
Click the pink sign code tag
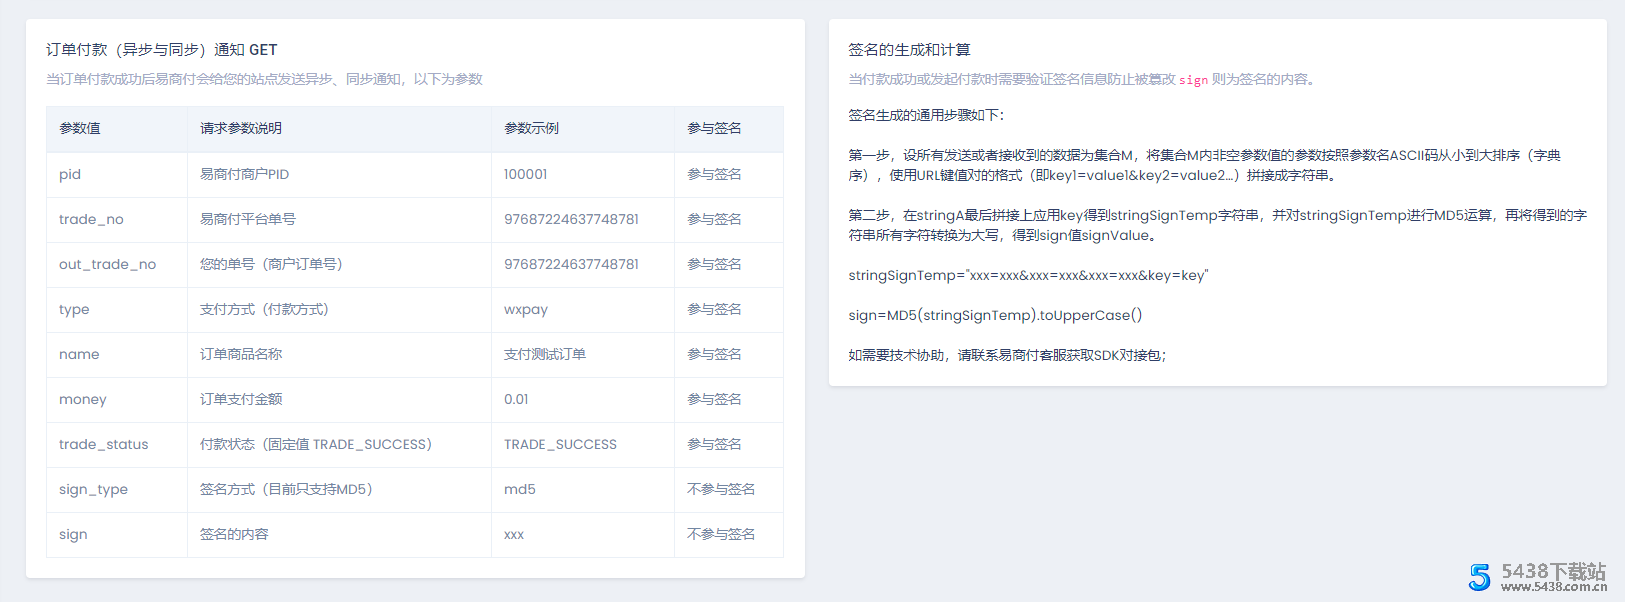(x=1193, y=80)
